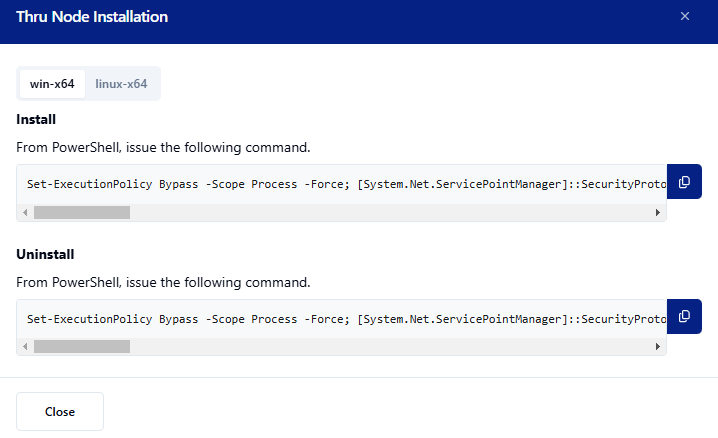The width and height of the screenshot is (718, 438).
Task: Click empty track of the Install scrollbar
Action: (400, 213)
